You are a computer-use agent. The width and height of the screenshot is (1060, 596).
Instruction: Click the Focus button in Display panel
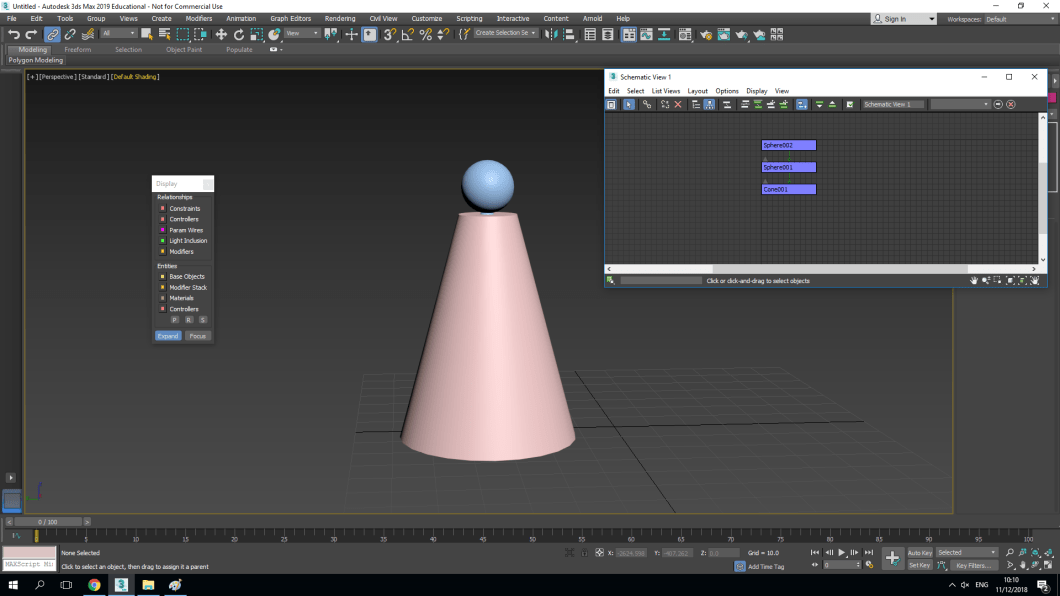click(x=198, y=336)
